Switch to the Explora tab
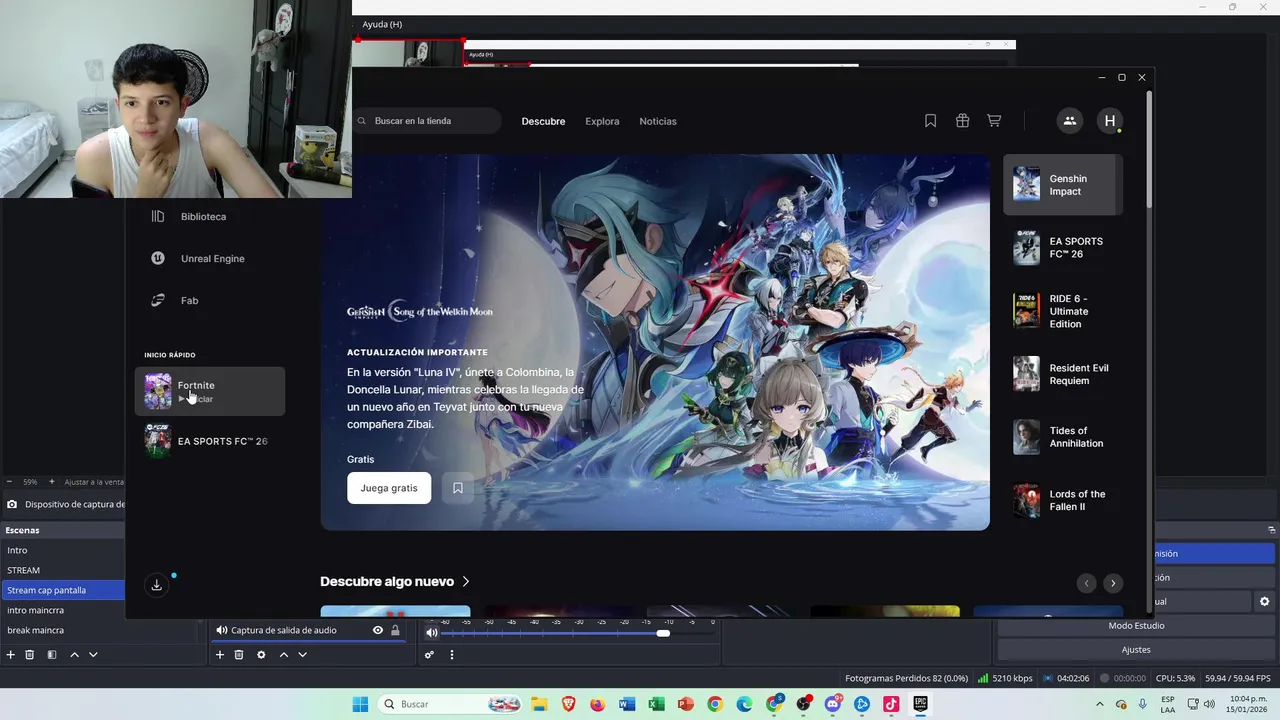The width and height of the screenshot is (1280, 720). (x=602, y=121)
